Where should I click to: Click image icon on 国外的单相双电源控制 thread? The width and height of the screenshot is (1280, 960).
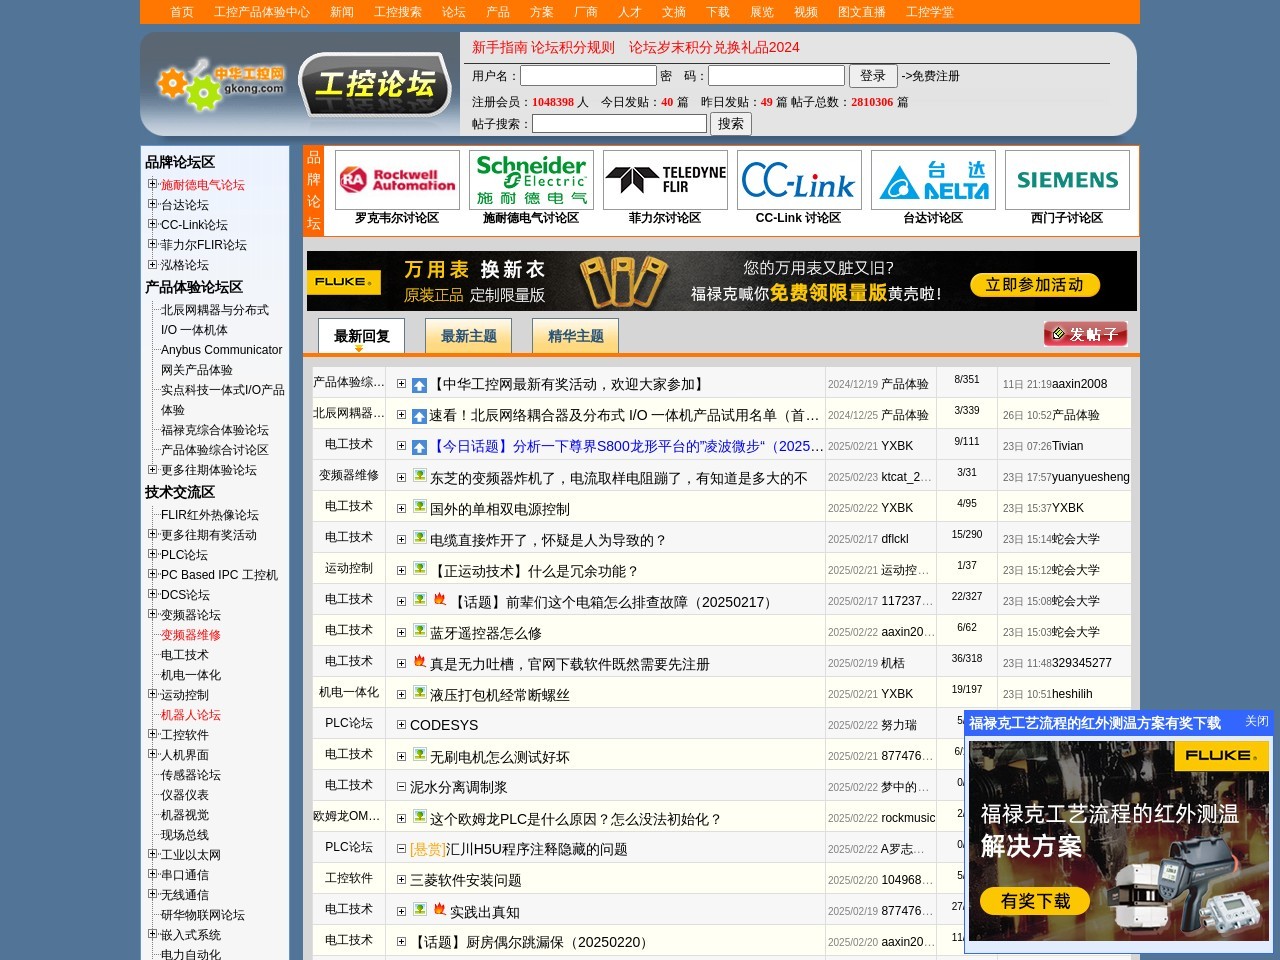[420, 507]
